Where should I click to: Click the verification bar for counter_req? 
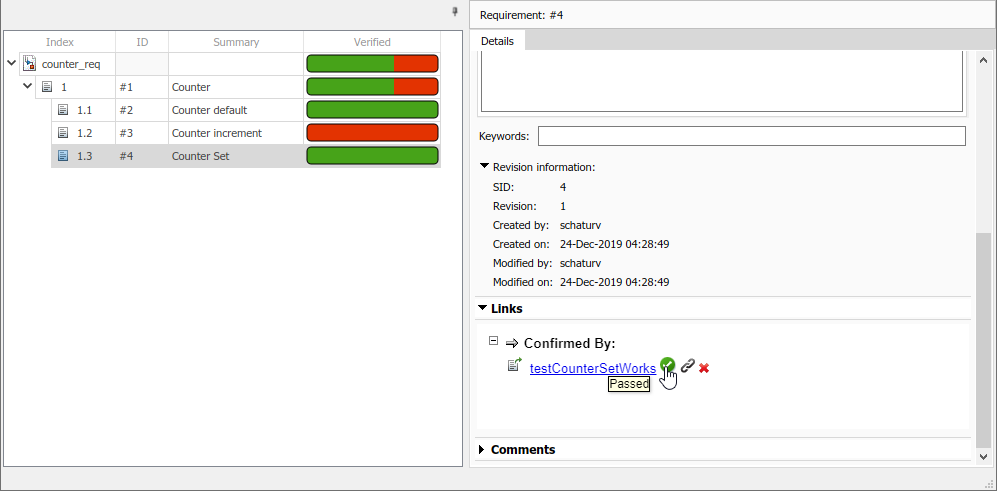(x=373, y=64)
